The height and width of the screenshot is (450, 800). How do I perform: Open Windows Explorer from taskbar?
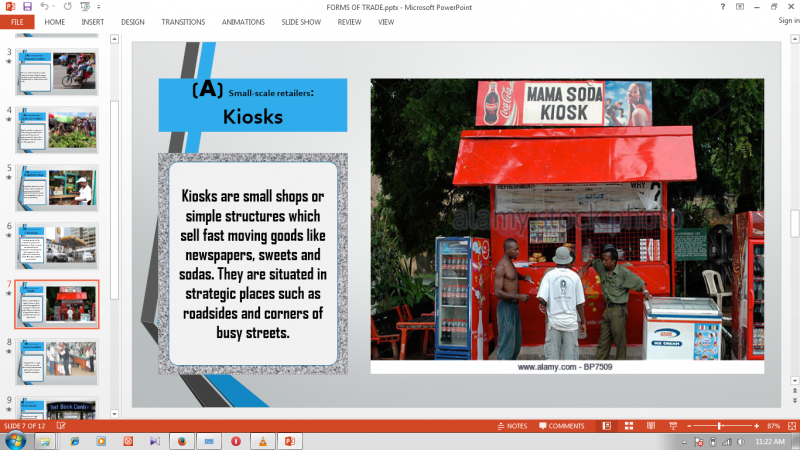pos(45,441)
